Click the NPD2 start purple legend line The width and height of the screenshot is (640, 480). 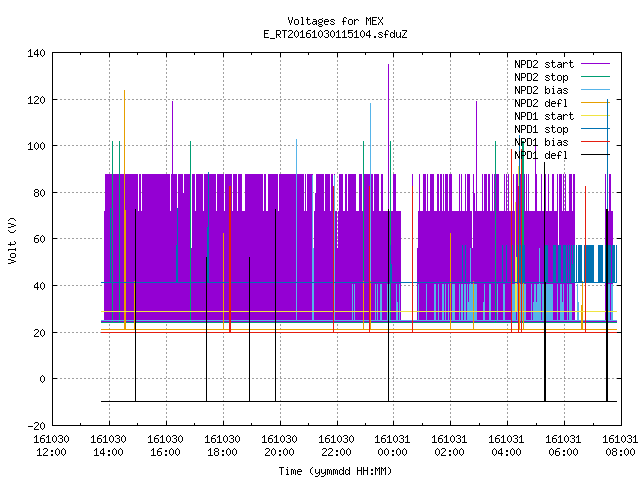pyautogui.click(x=595, y=64)
